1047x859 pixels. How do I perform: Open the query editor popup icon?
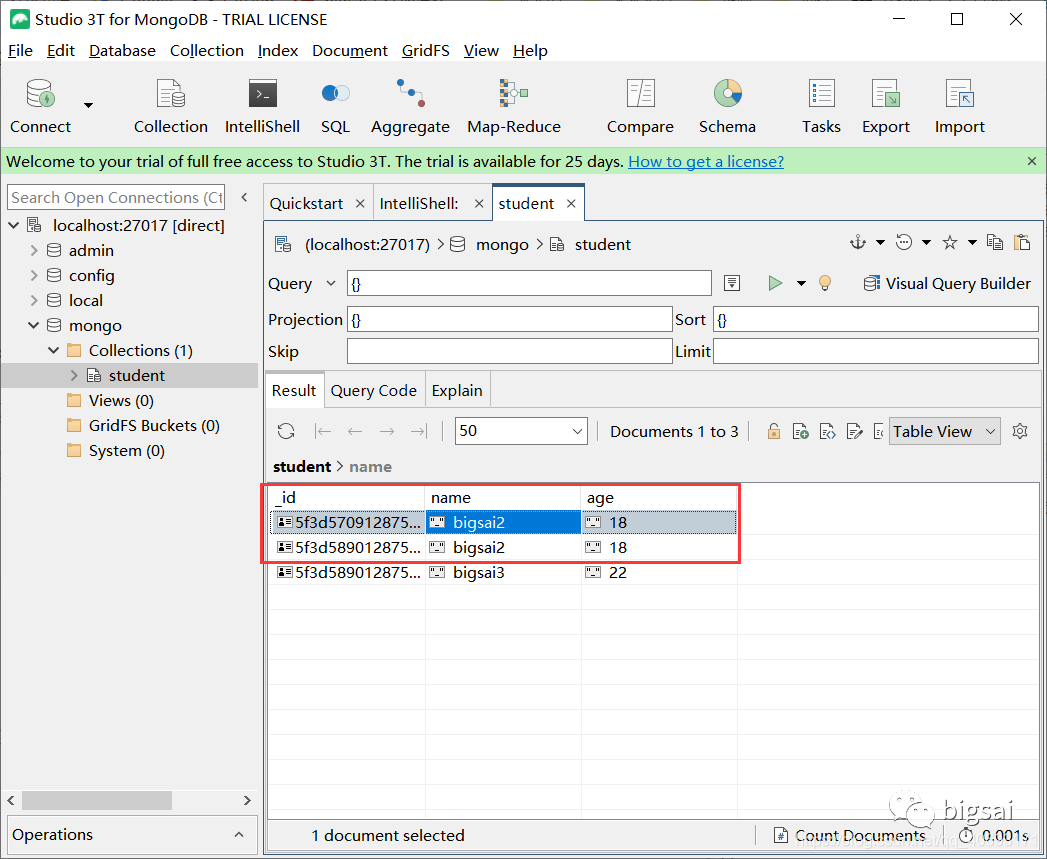coord(732,283)
